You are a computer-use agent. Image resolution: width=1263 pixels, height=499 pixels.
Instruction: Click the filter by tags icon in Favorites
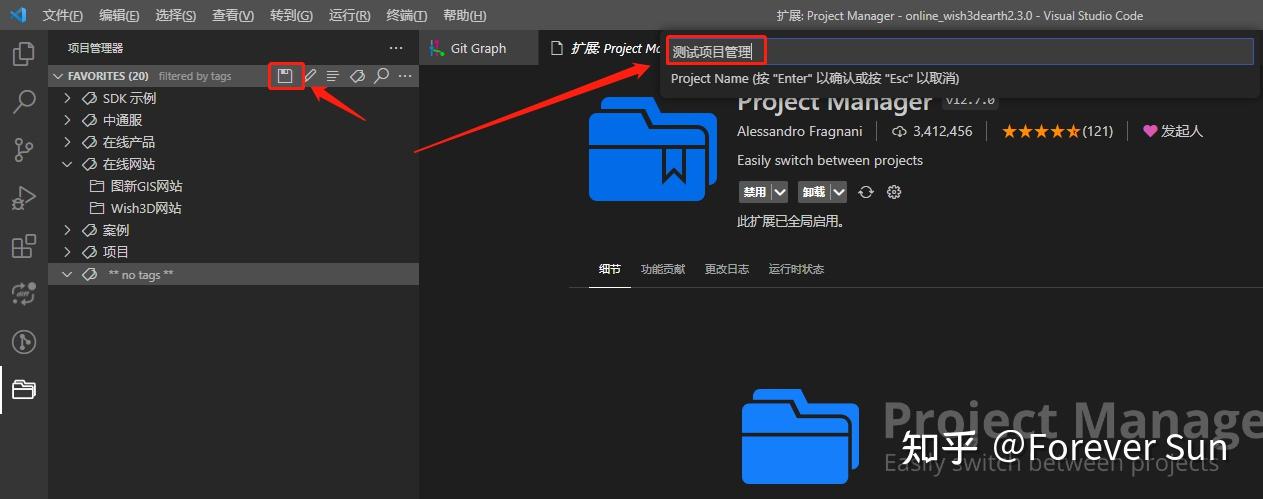357,76
